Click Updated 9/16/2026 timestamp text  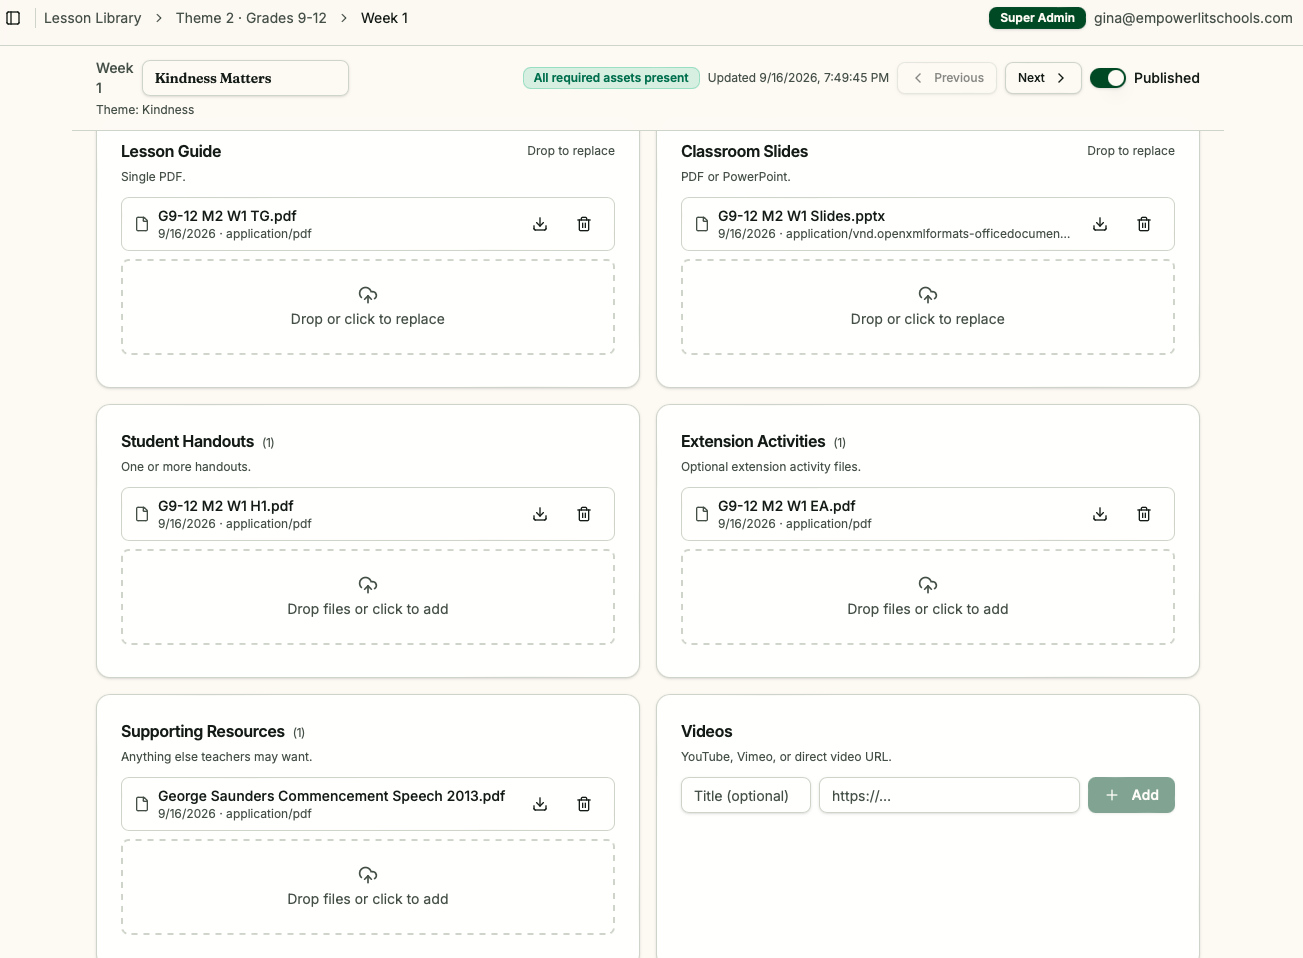point(798,78)
